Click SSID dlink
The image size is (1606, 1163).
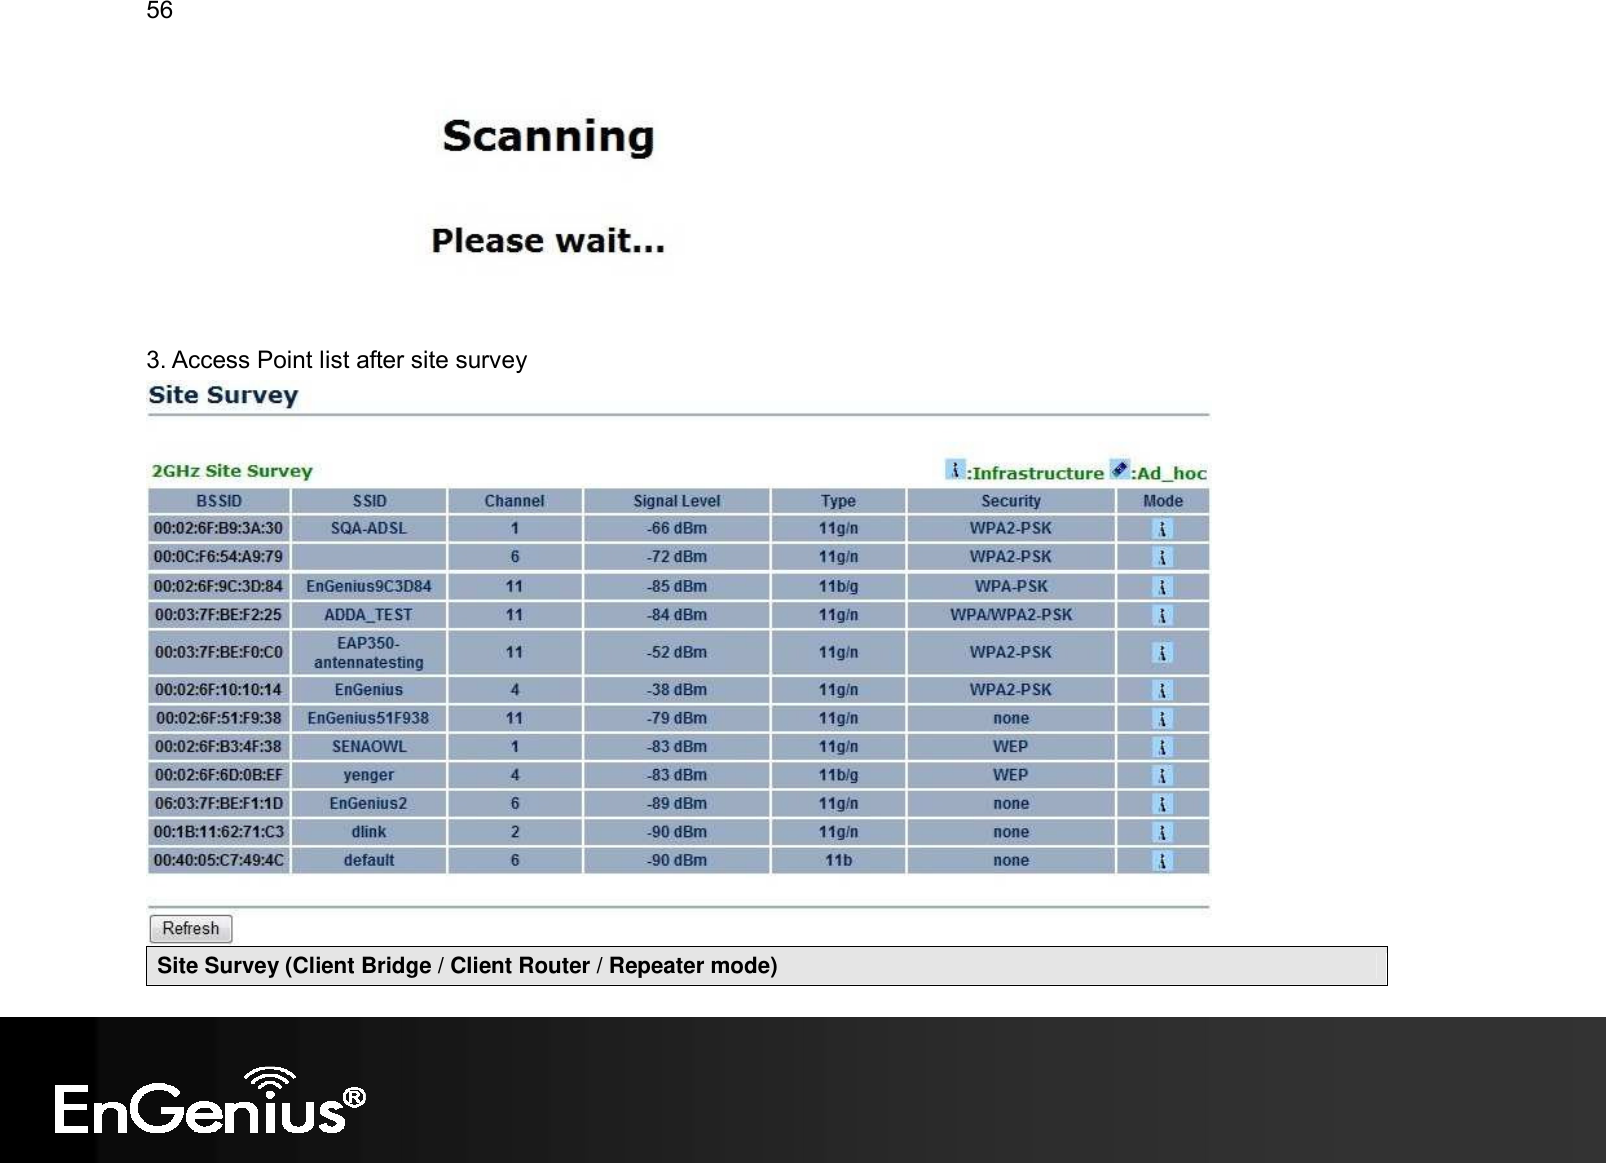369,832
